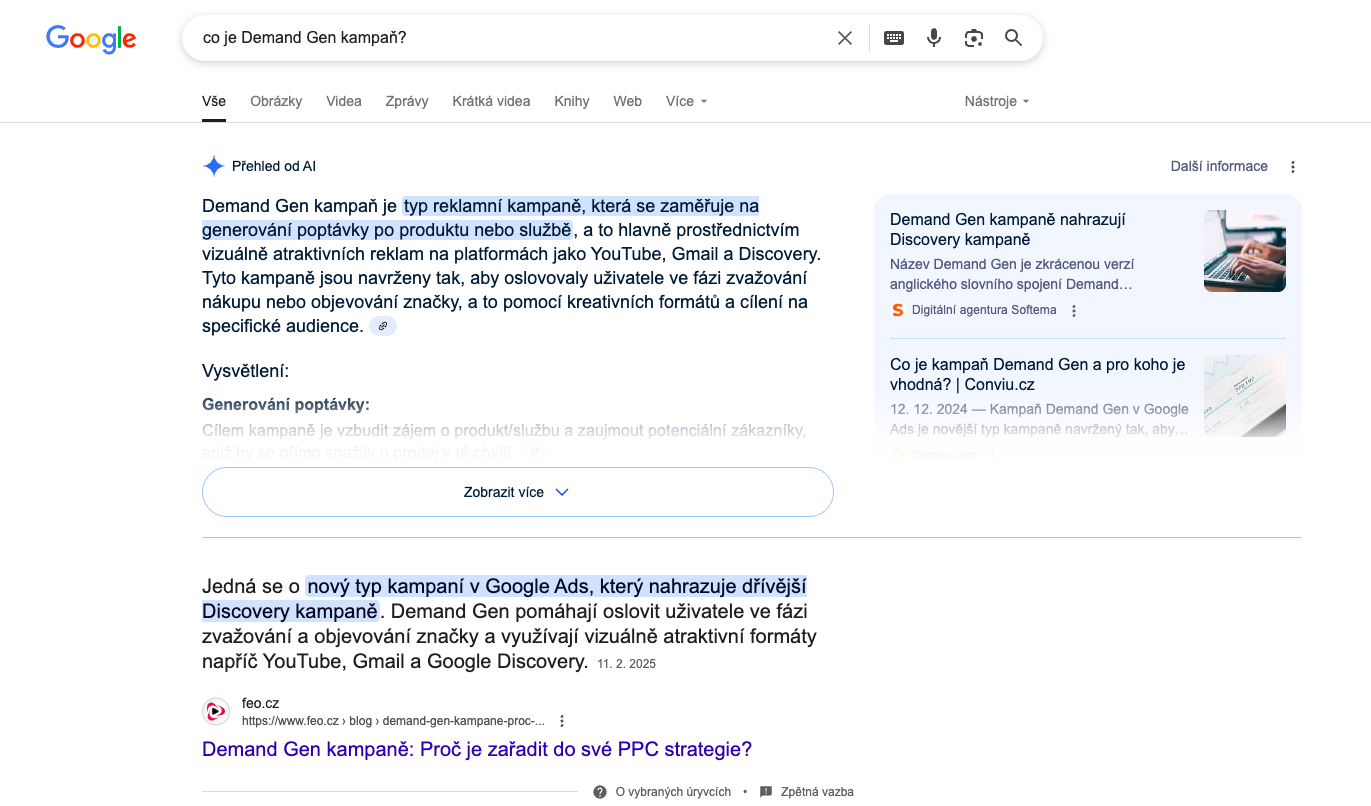Clear the search query with the X icon
Screen dimensions: 1371x806
(845, 38)
